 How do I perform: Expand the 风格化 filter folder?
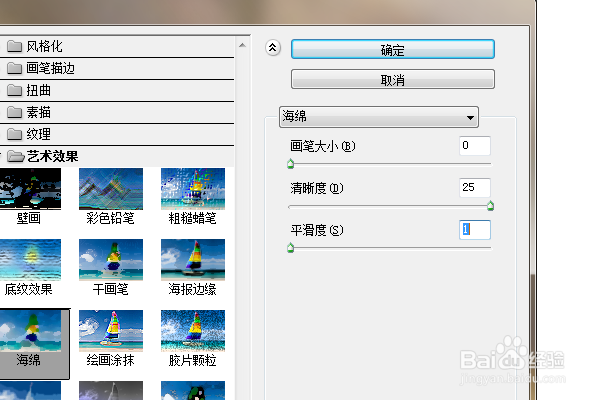(x=117, y=47)
